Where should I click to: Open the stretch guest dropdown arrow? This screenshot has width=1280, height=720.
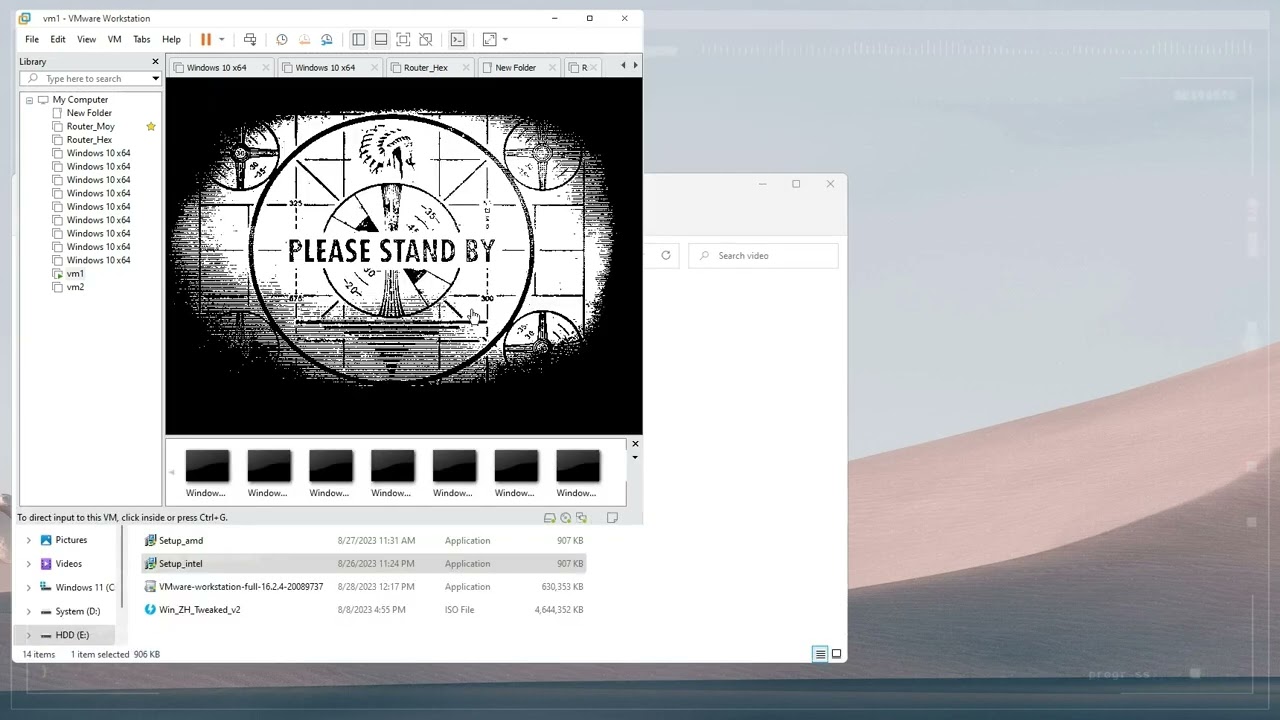click(x=505, y=40)
